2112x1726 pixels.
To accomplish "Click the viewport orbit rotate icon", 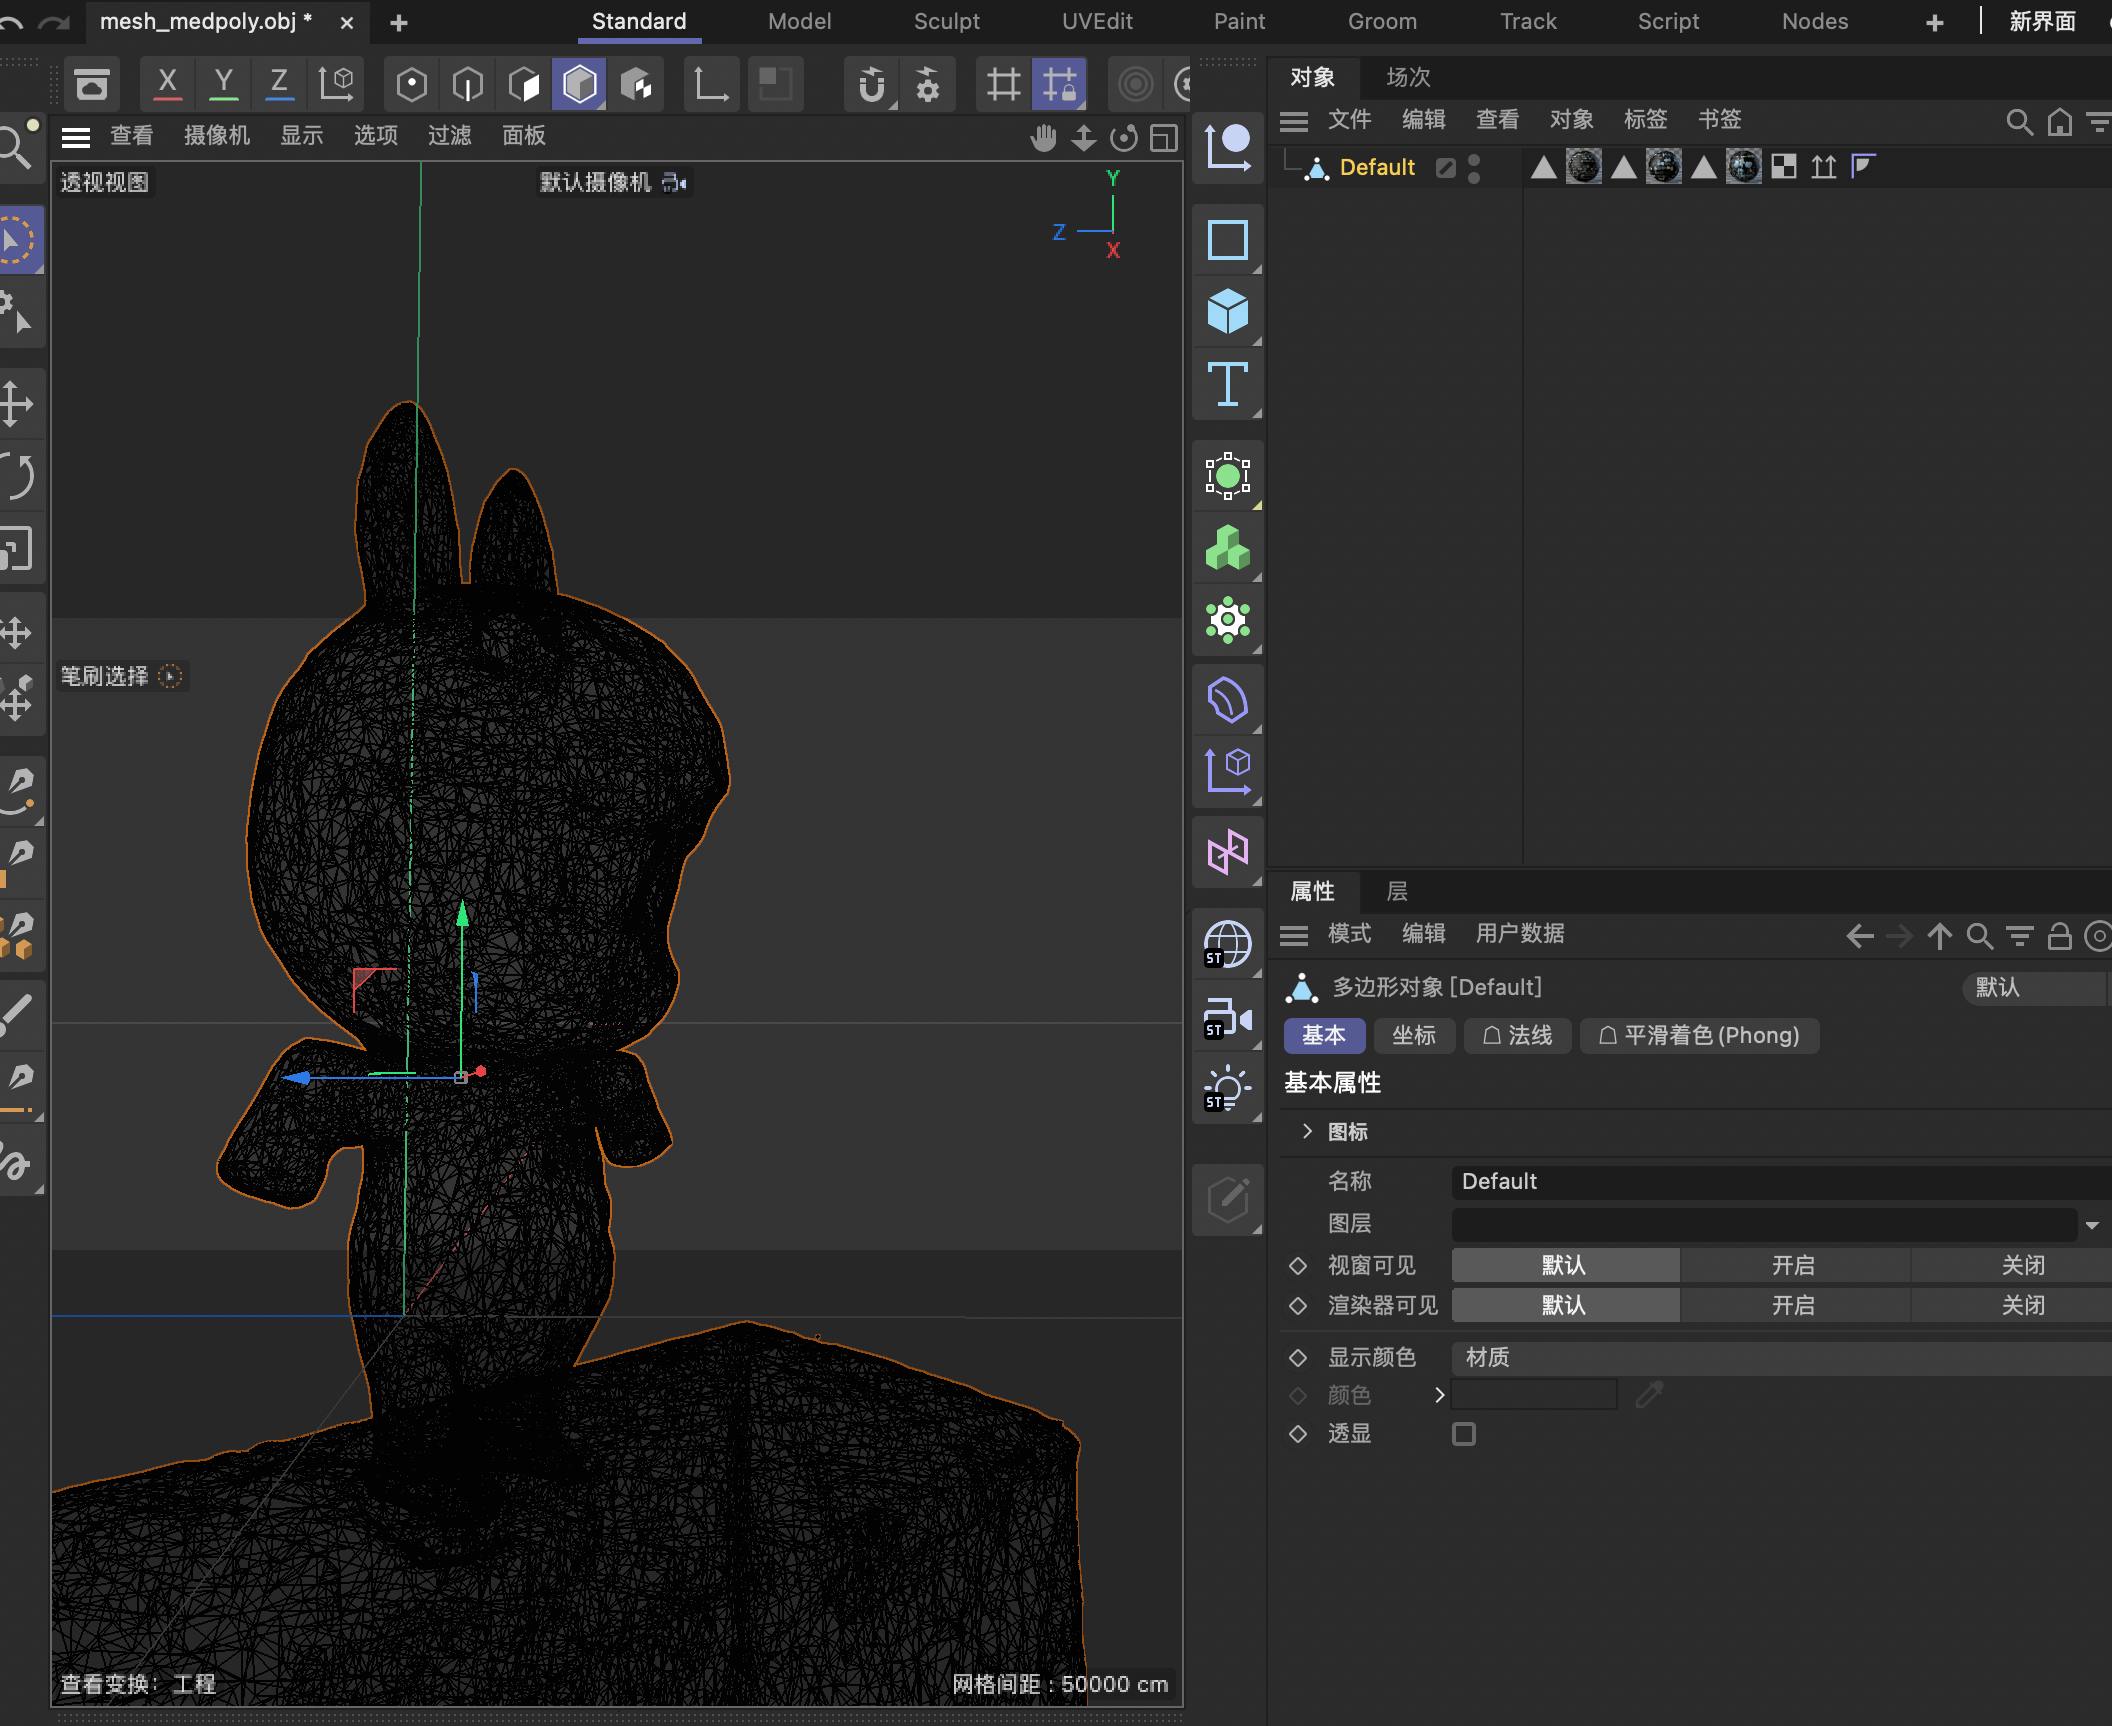I will (1124, 138).
